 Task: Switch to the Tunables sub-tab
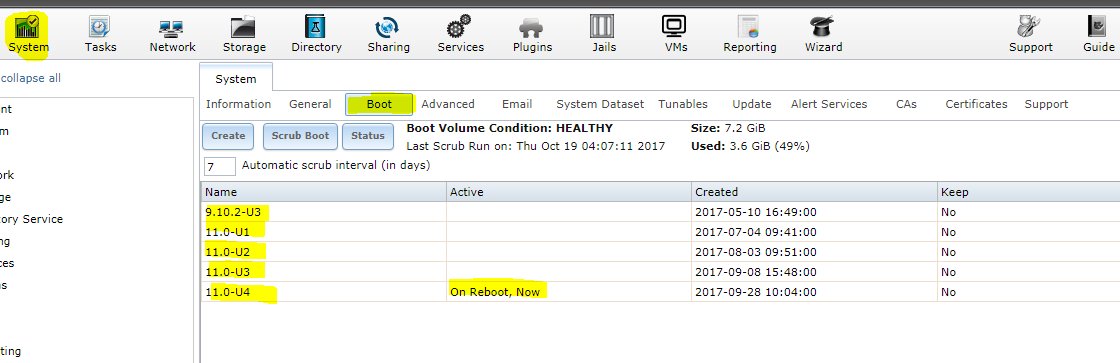[683, 104]
